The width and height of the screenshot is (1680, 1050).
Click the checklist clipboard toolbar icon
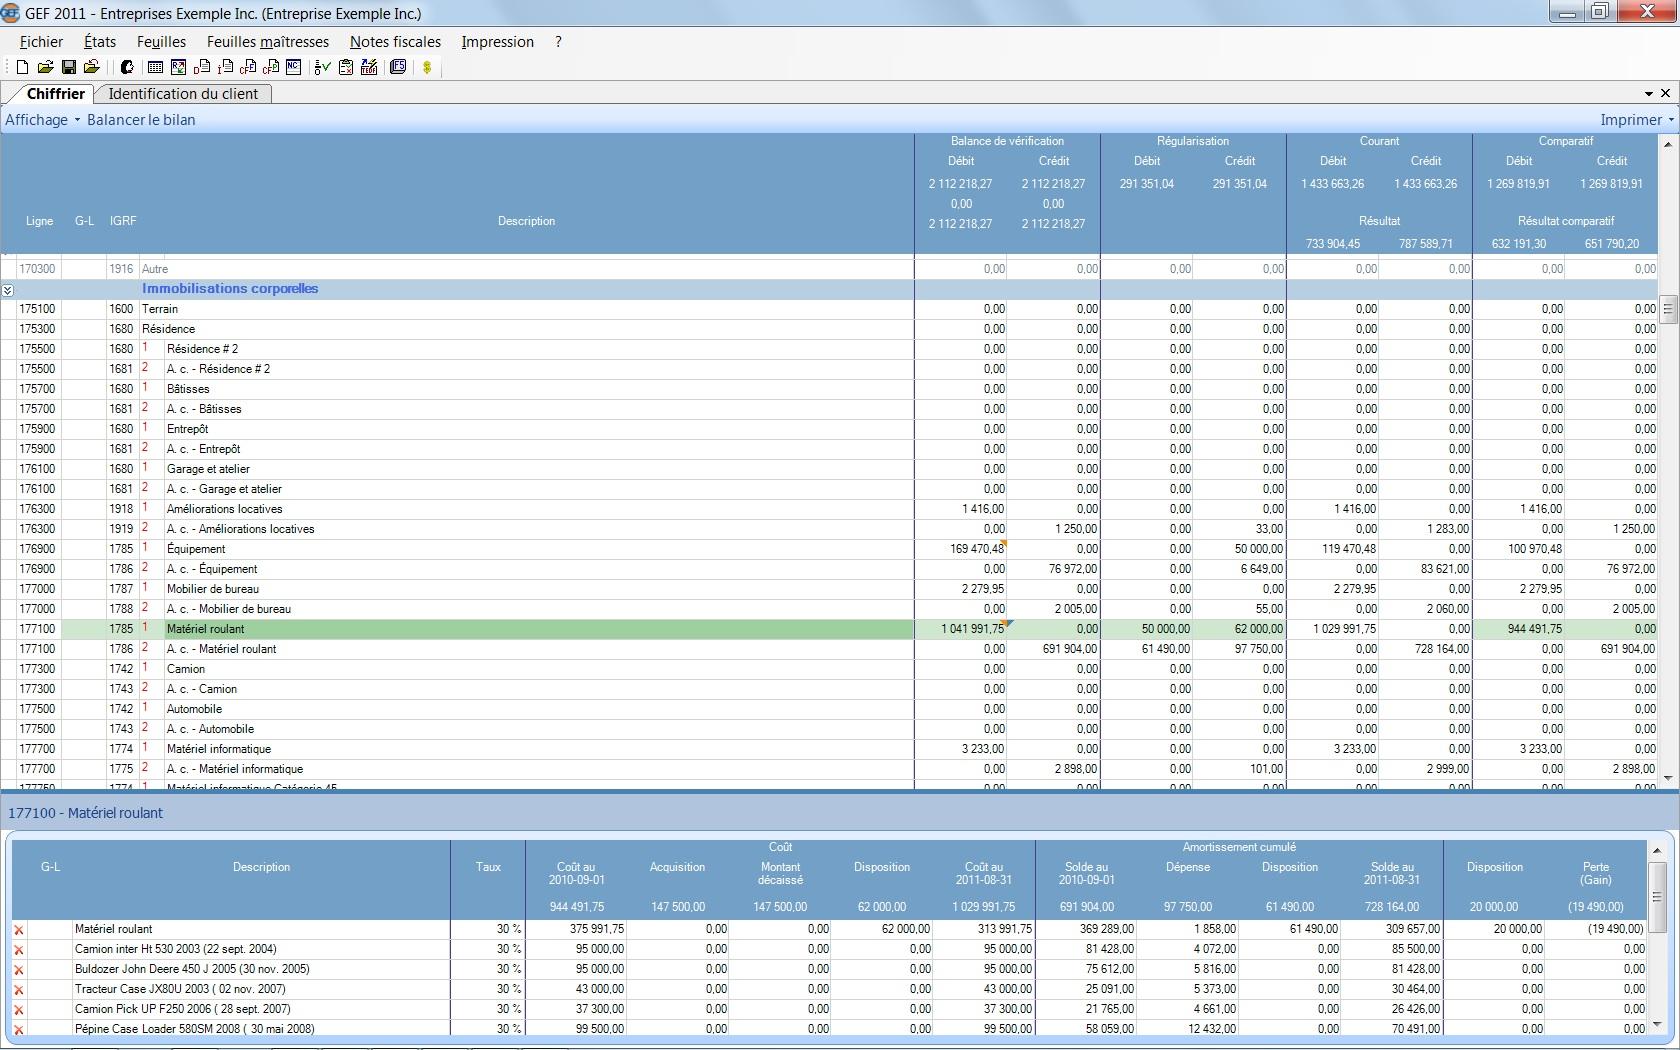[x=346, y=67]
